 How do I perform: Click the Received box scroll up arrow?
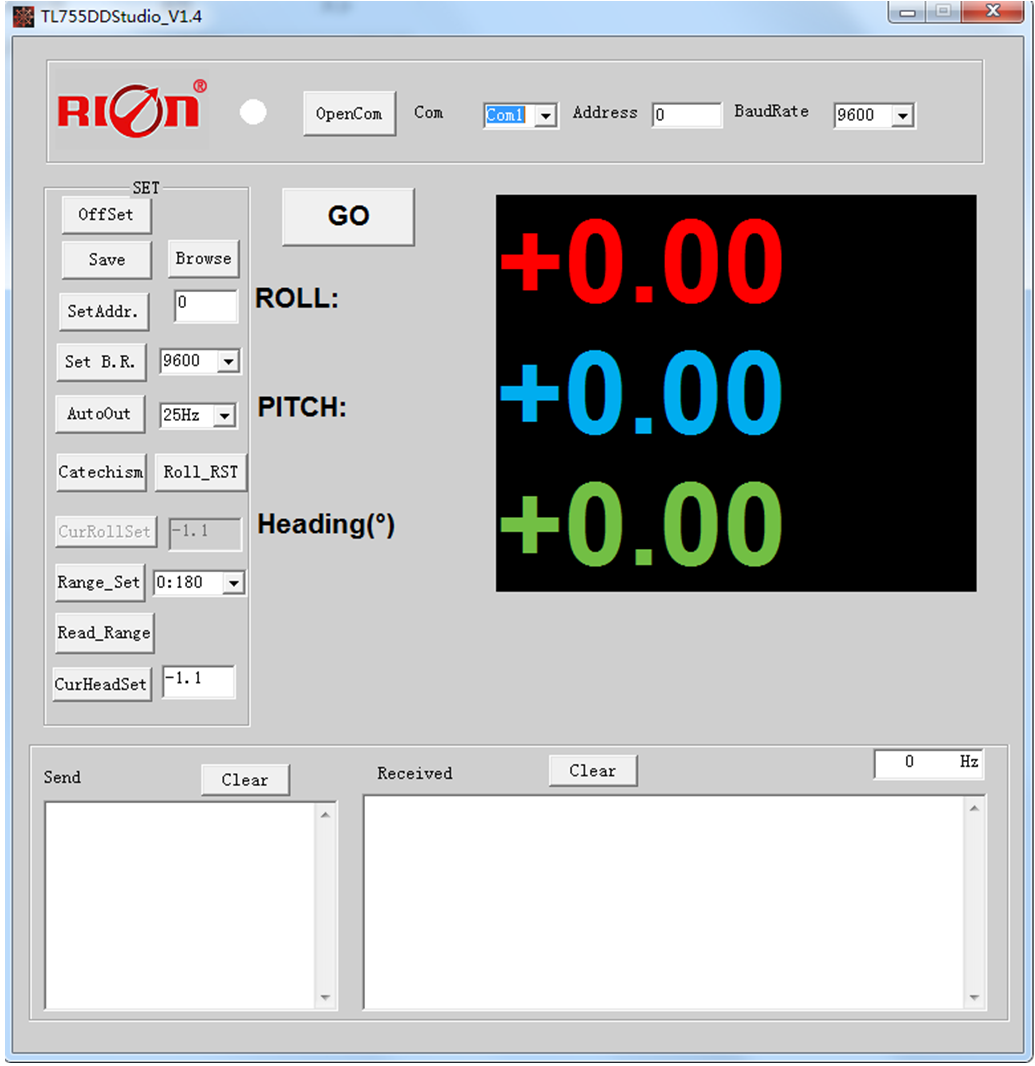coord(974,808)
